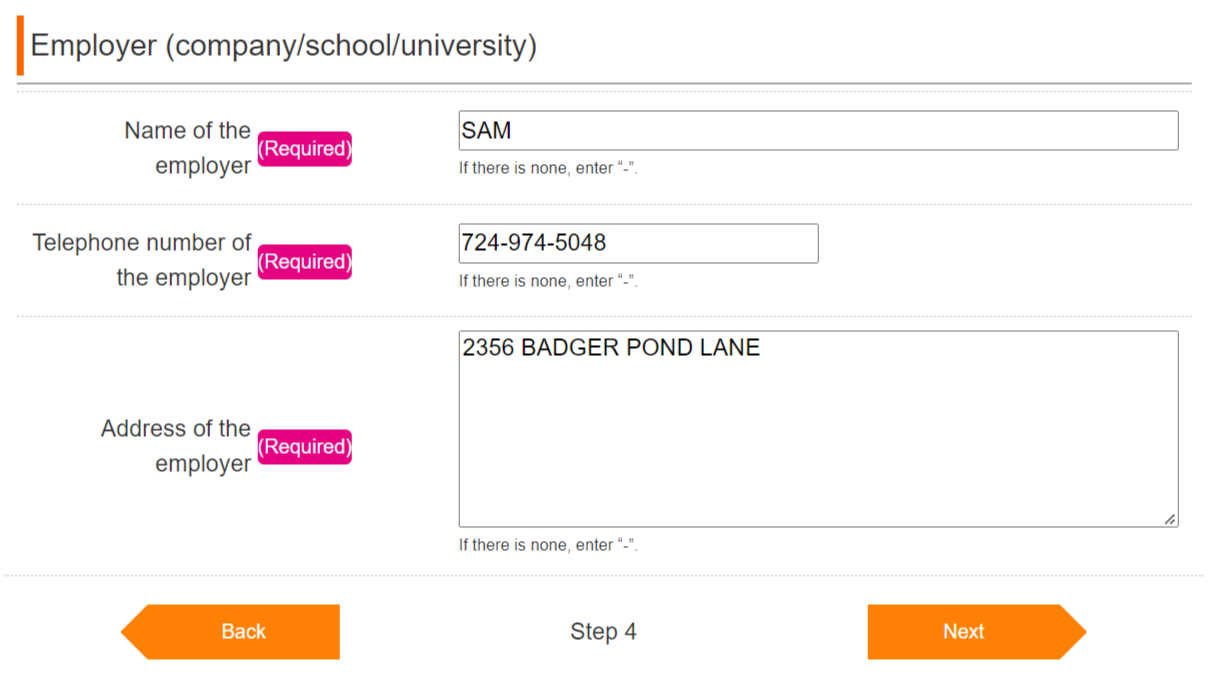Click the Employer (company/school/university) heading

(x=284, y=46)
